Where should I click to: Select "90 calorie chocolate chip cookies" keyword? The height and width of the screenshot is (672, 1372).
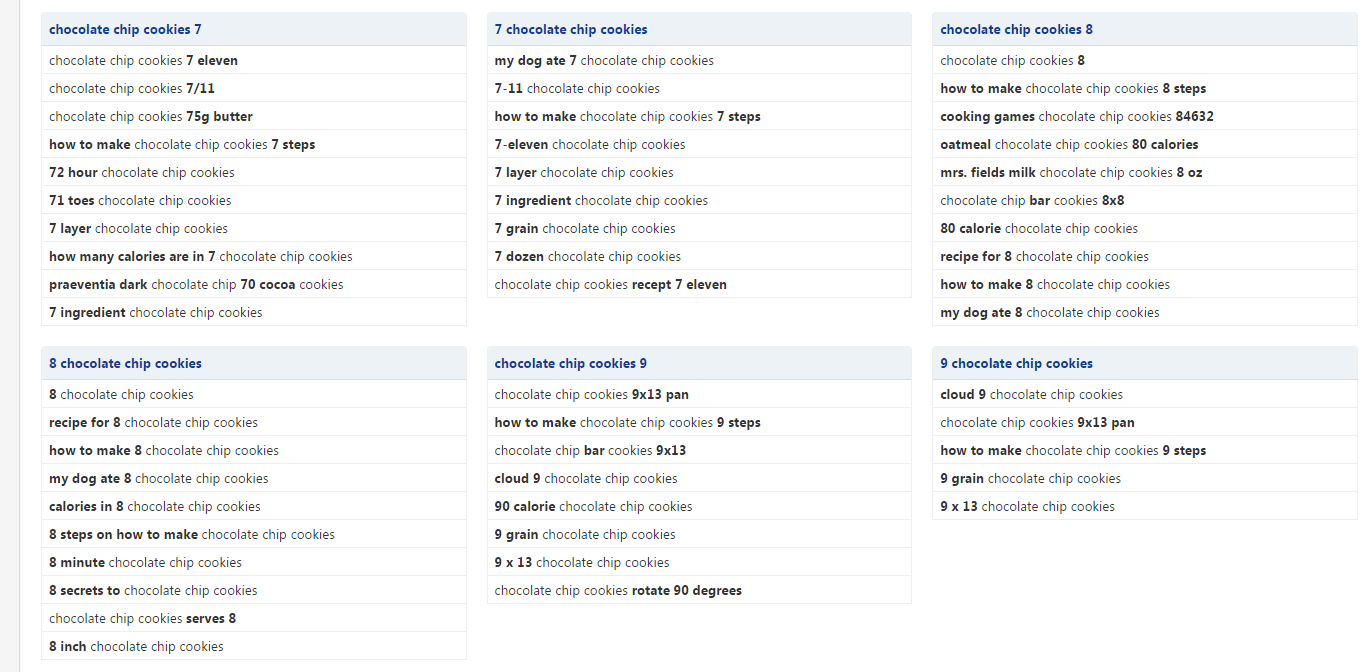click(593, 507)
